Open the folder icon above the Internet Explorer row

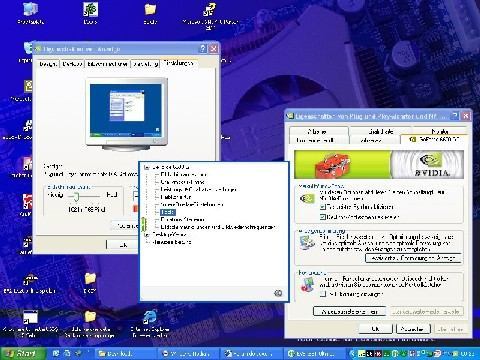click(90, 278)
